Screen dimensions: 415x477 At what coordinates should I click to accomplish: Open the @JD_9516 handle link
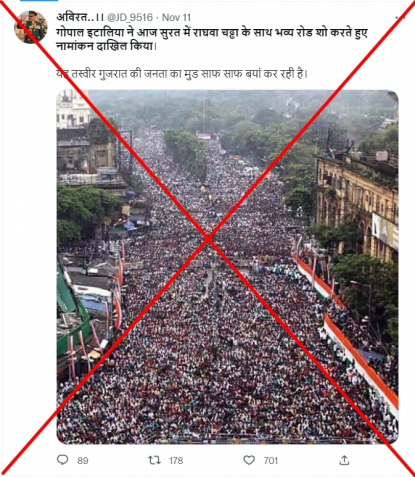130,17
